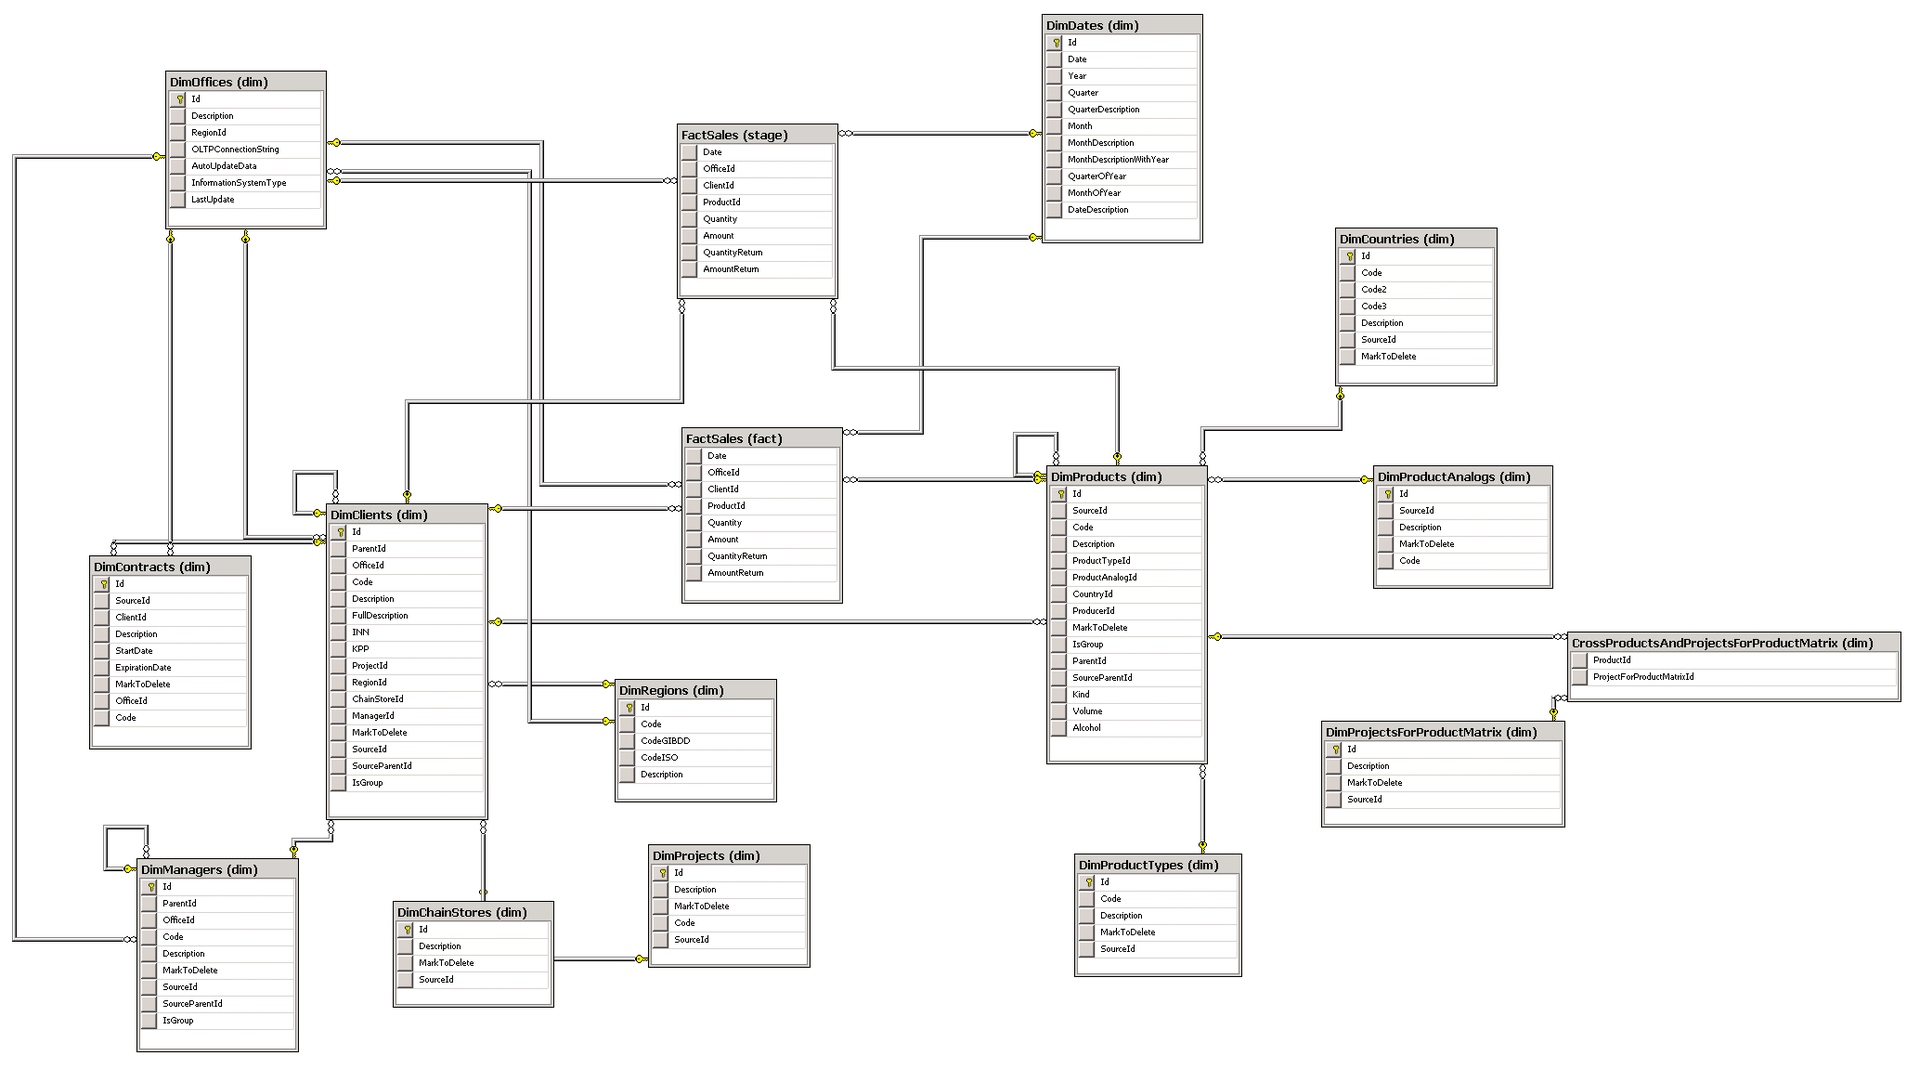Select the InformationSystemType column row

click(246, 183)
